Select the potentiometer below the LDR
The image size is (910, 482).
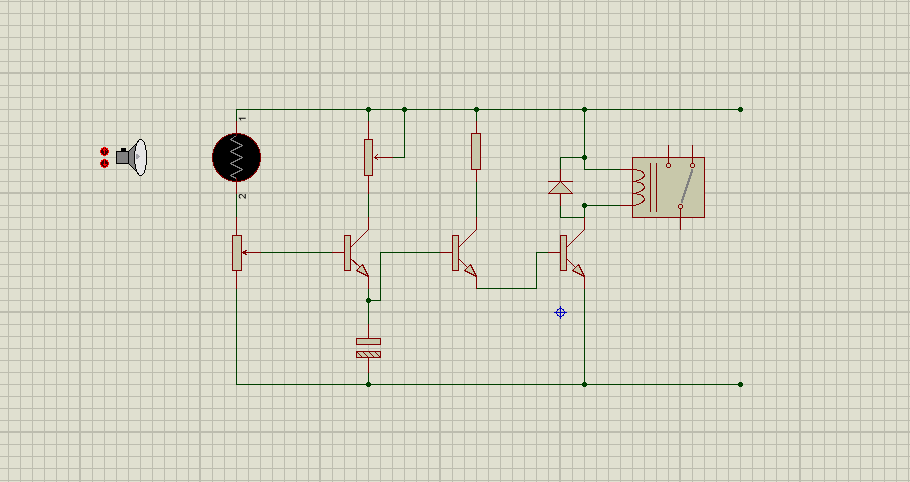click(x=237, y=253)
